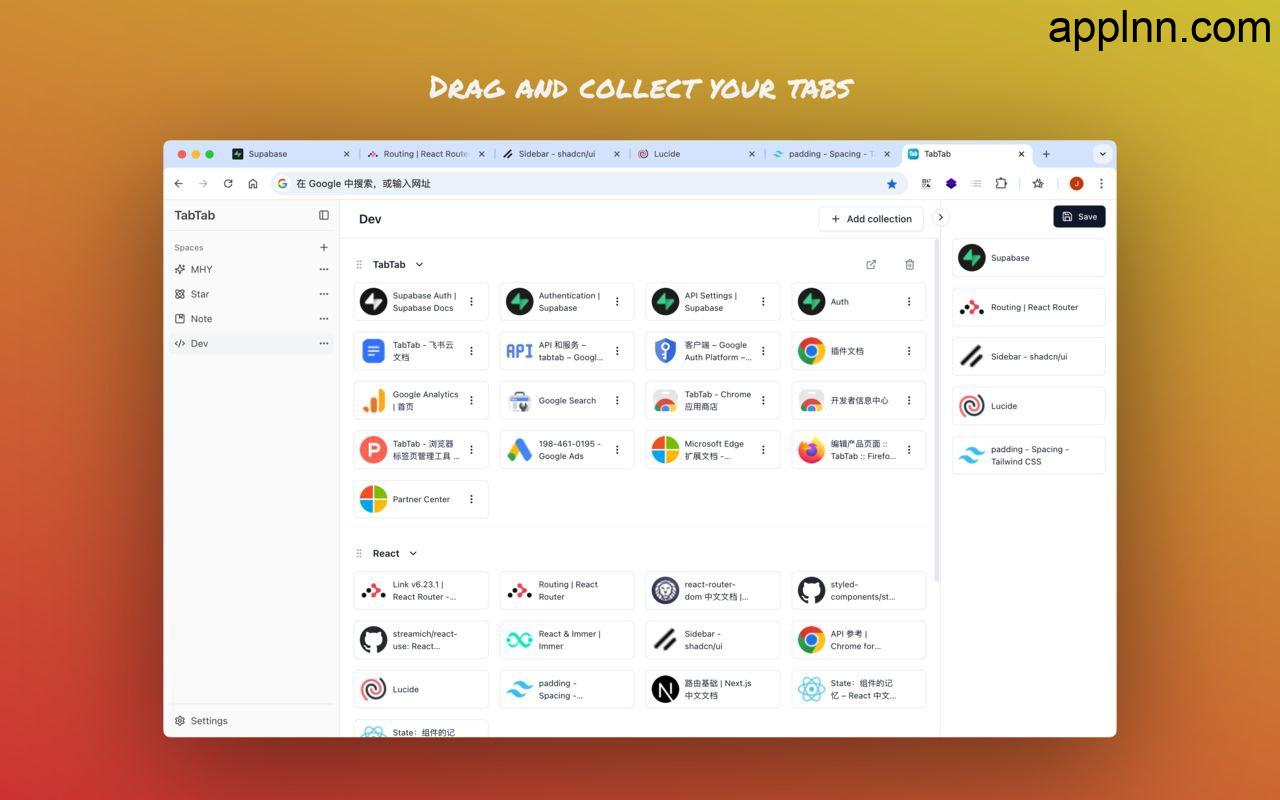Screen dimensions: 1280x800
Task: Bookmark this page with star icon
Action: pos(891,184)
